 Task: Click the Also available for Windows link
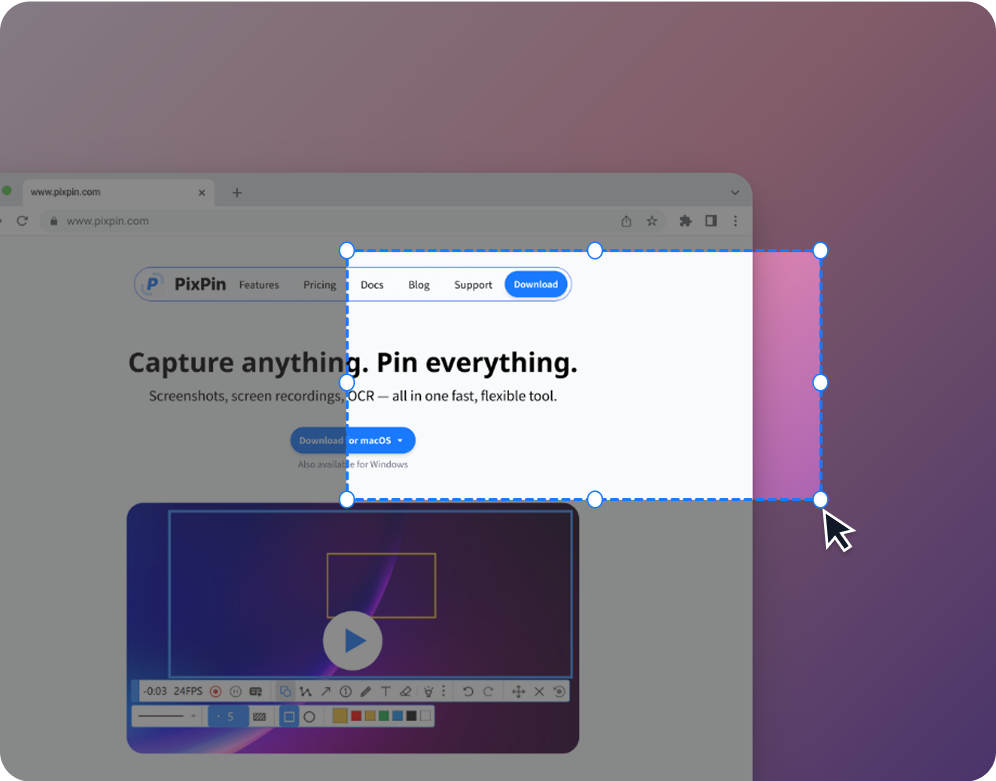352,464
